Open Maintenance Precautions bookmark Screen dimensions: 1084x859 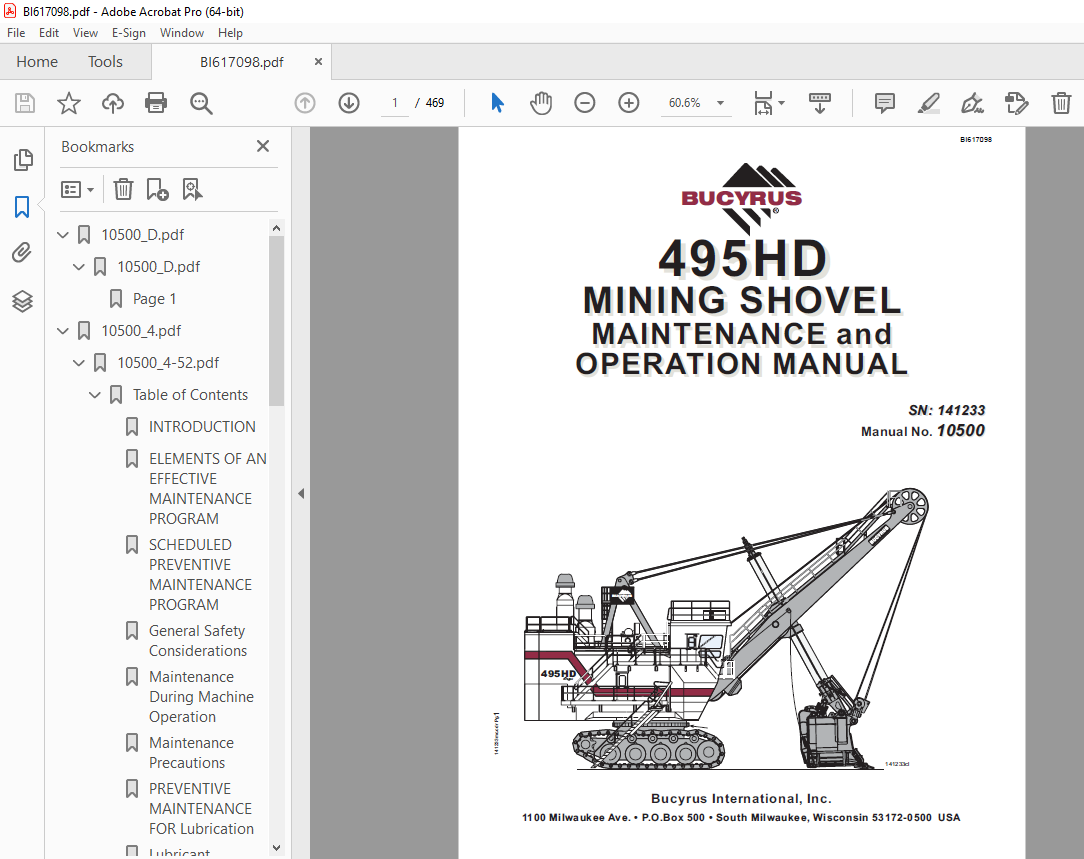tap(191, 753)
